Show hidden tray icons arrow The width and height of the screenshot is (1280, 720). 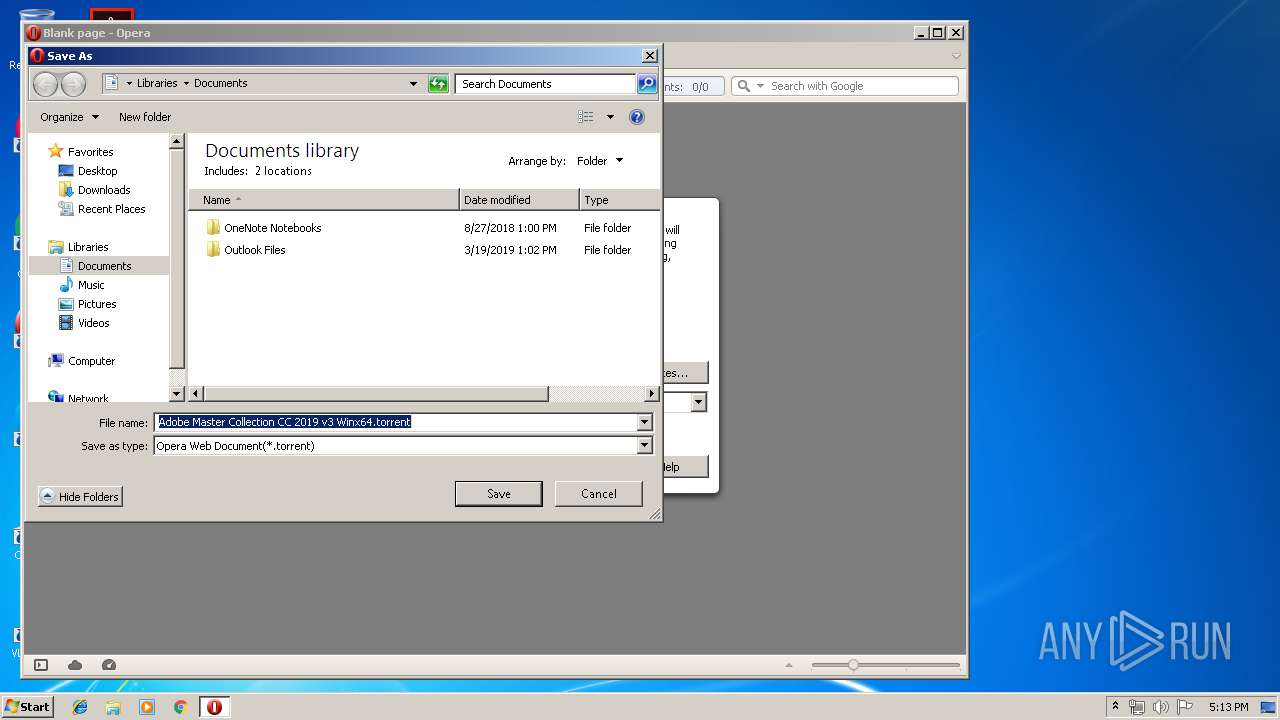click(1115, 707)
